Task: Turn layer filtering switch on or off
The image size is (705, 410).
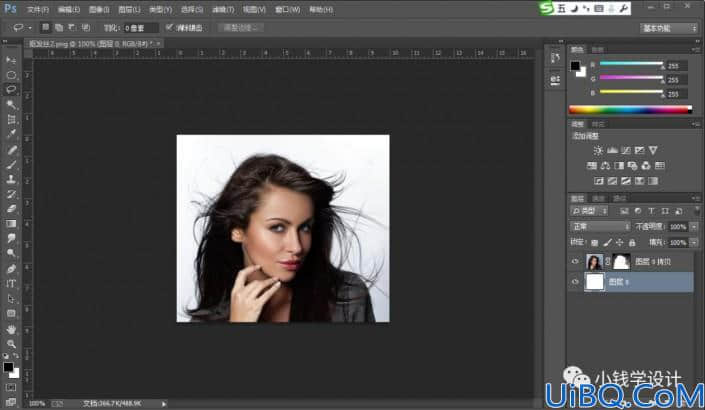Action: point(695,211)
